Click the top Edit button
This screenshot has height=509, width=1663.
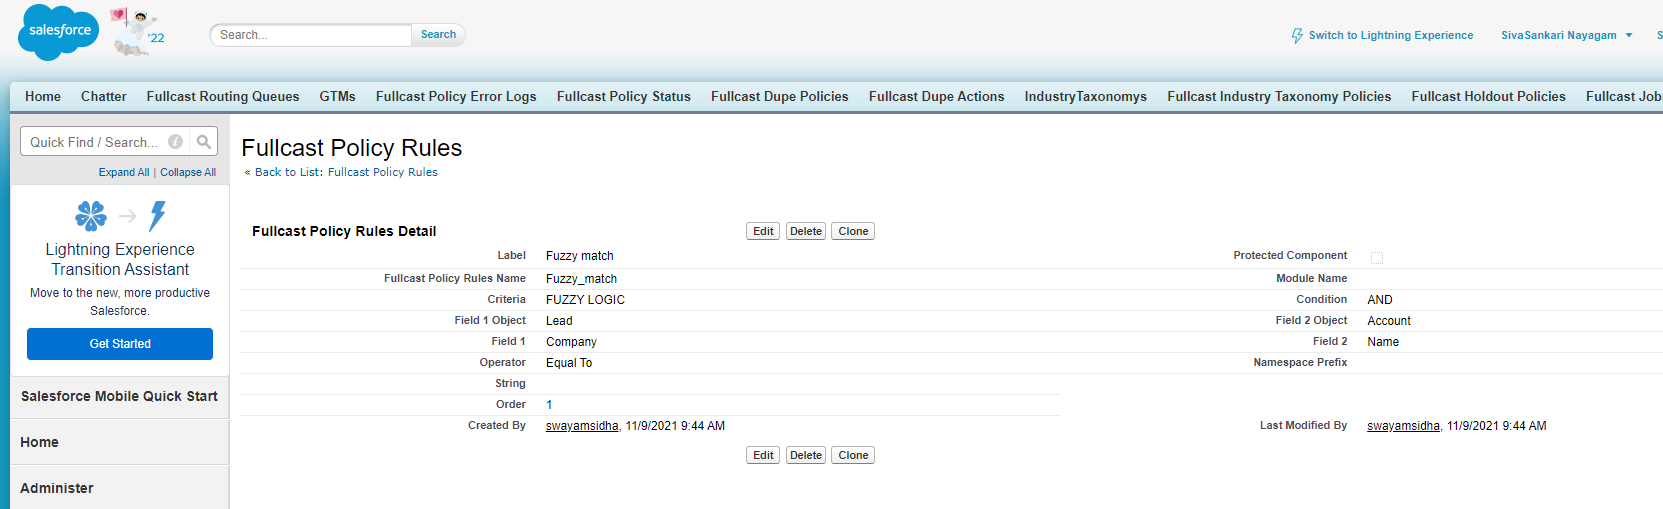tap(763, 231)
